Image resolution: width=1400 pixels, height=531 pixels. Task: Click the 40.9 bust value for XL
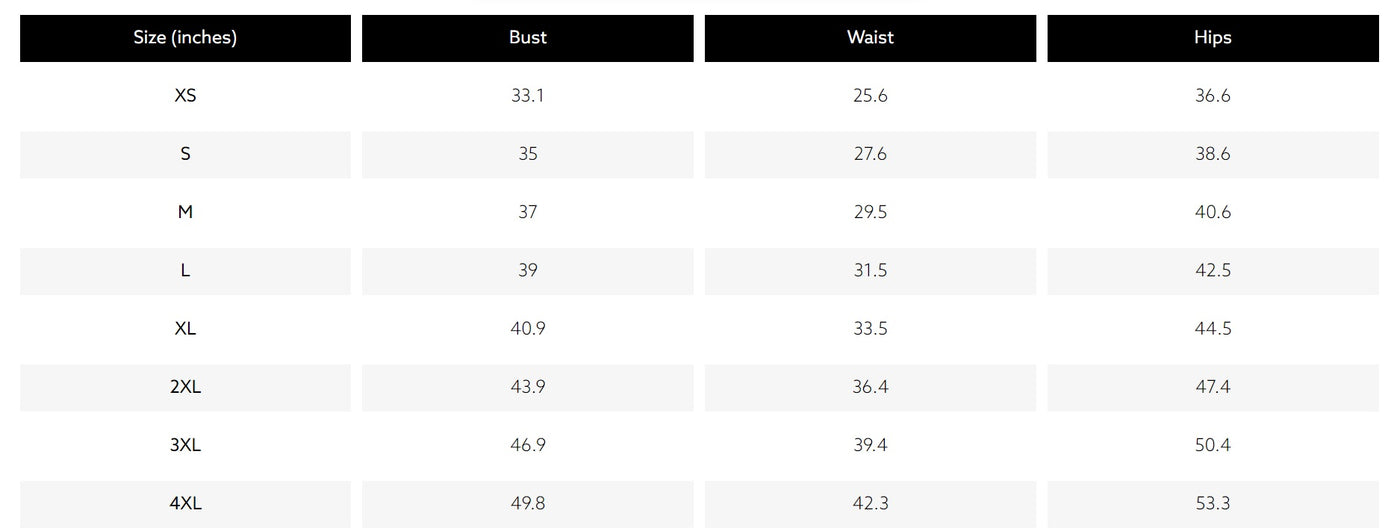[528, 328]
